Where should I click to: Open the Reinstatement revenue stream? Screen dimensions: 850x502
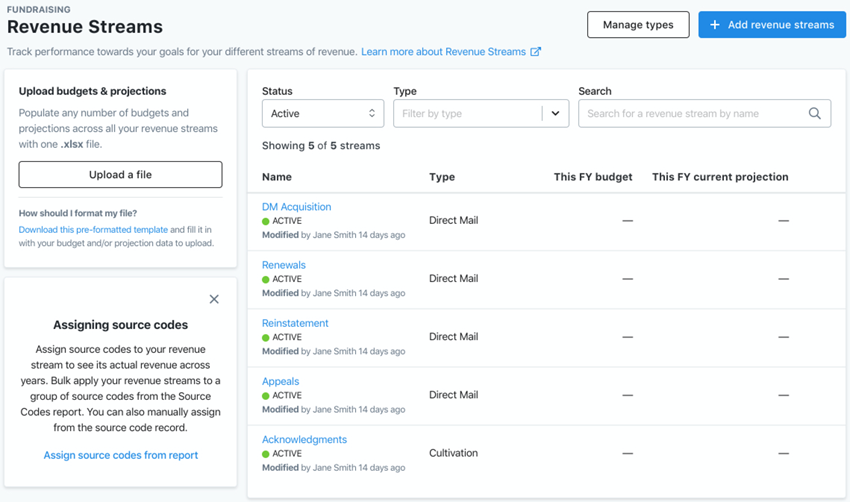coord(295,323)
